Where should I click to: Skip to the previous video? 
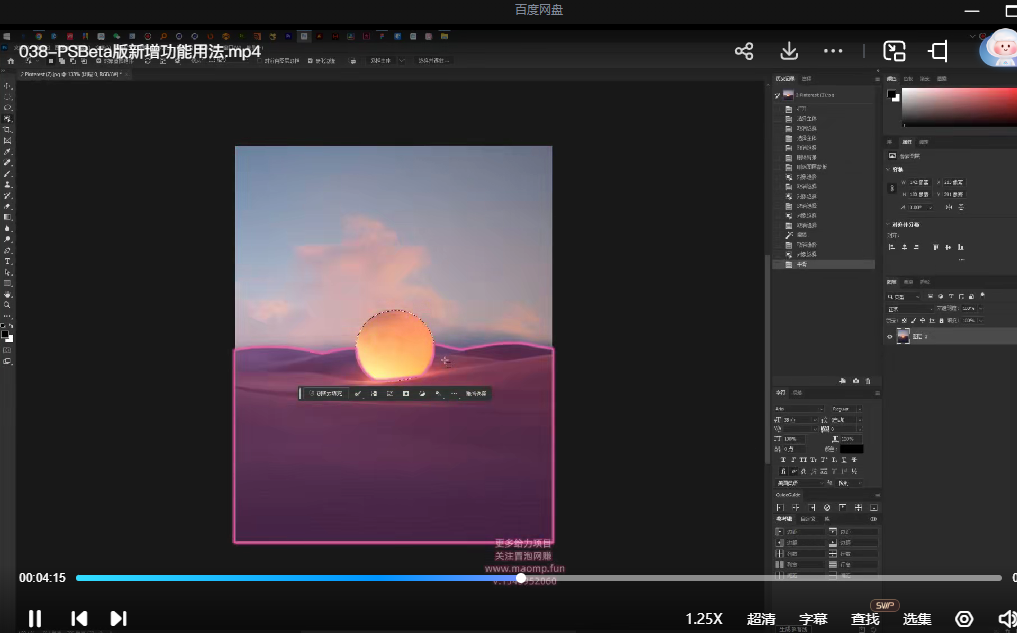(79, 618)
